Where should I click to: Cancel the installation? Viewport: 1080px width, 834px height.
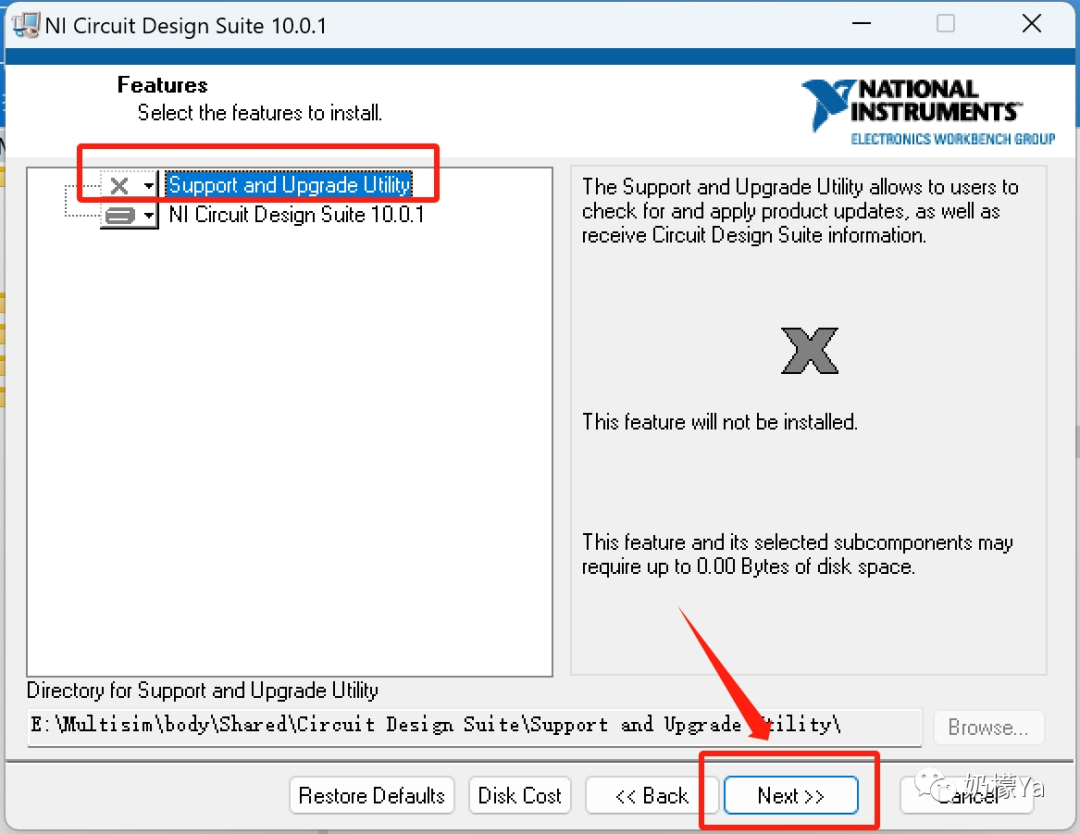(967, 795)
